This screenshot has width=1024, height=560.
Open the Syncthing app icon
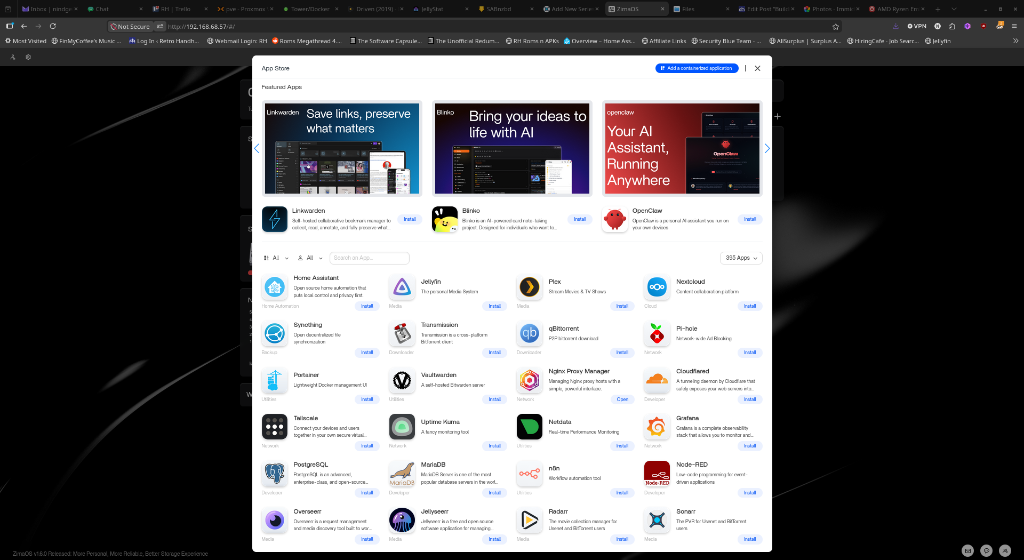(274, 334)
